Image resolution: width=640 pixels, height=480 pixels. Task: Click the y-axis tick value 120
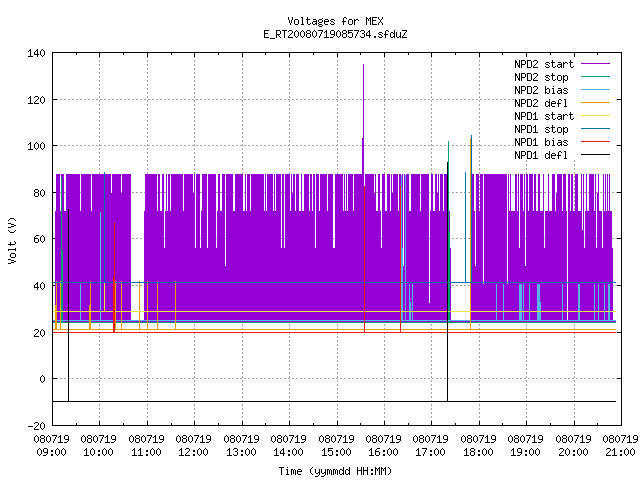pos(36,100)
